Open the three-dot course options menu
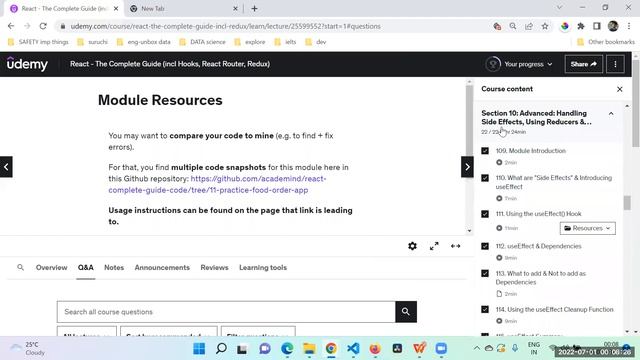The width and height of the screenshot is (640, 360). (x=615, y=64)
